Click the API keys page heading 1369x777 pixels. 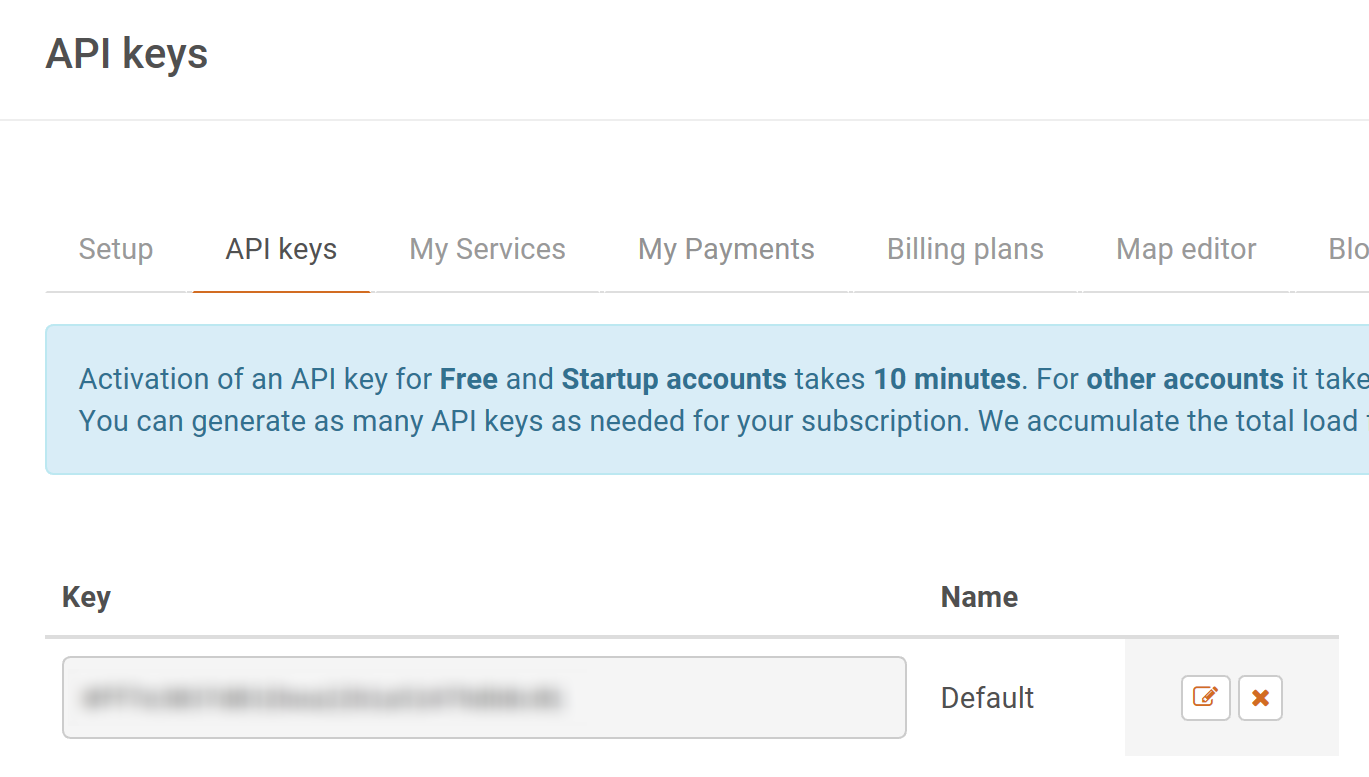(x=127, y=53)
